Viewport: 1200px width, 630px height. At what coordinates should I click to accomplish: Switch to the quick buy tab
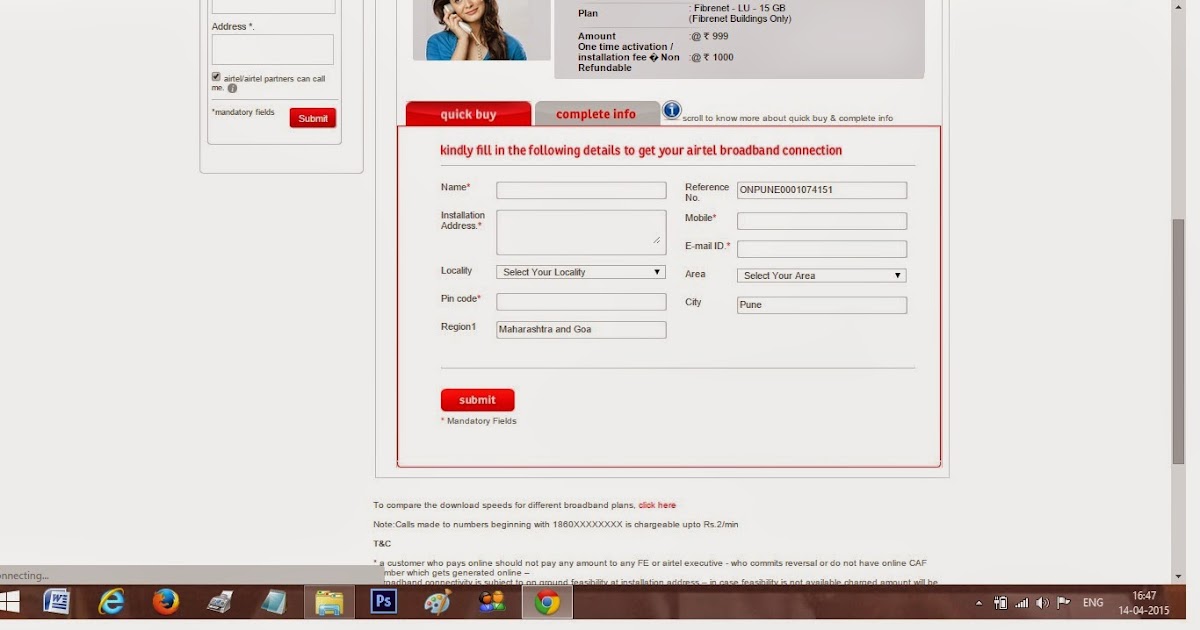click(468, 114)
